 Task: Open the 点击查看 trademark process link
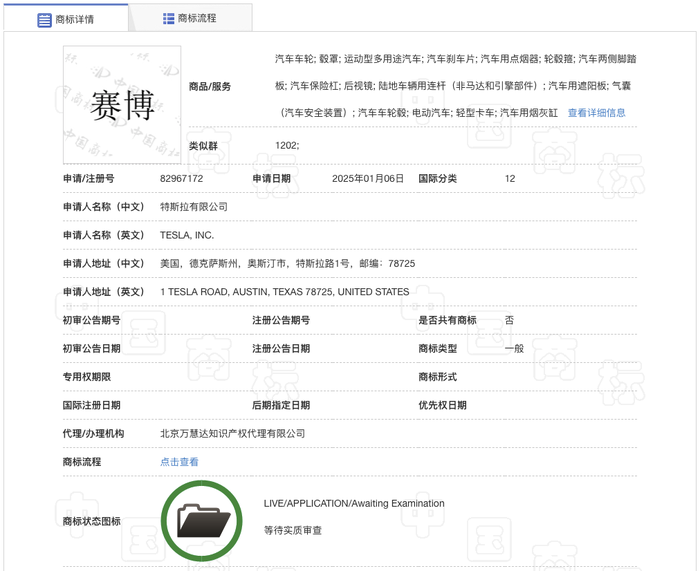point(179,462)
